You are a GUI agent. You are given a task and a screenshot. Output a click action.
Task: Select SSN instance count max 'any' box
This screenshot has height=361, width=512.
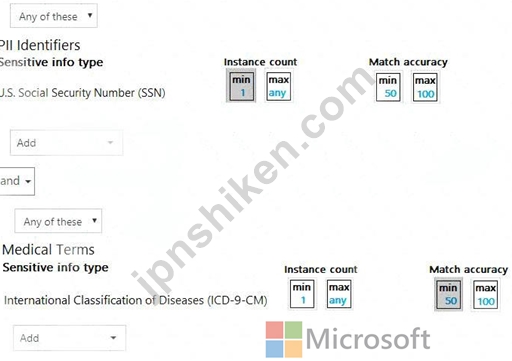point(279,86)
